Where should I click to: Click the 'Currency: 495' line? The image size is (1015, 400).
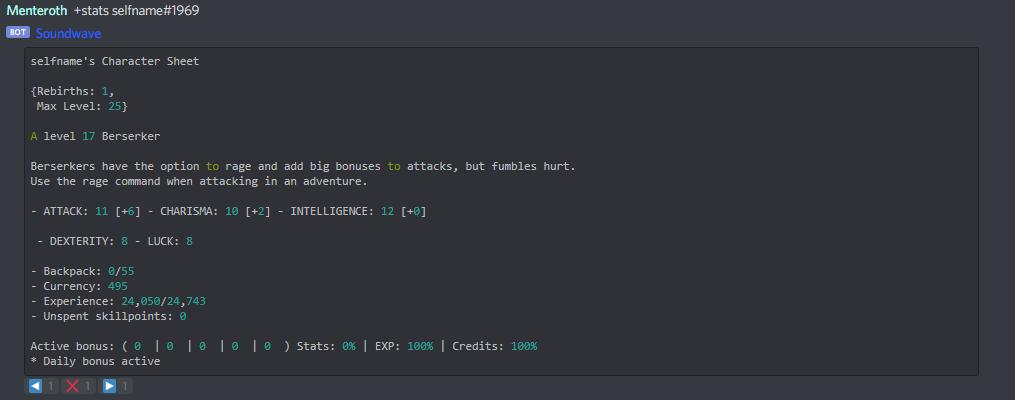[x=79, y=285]
